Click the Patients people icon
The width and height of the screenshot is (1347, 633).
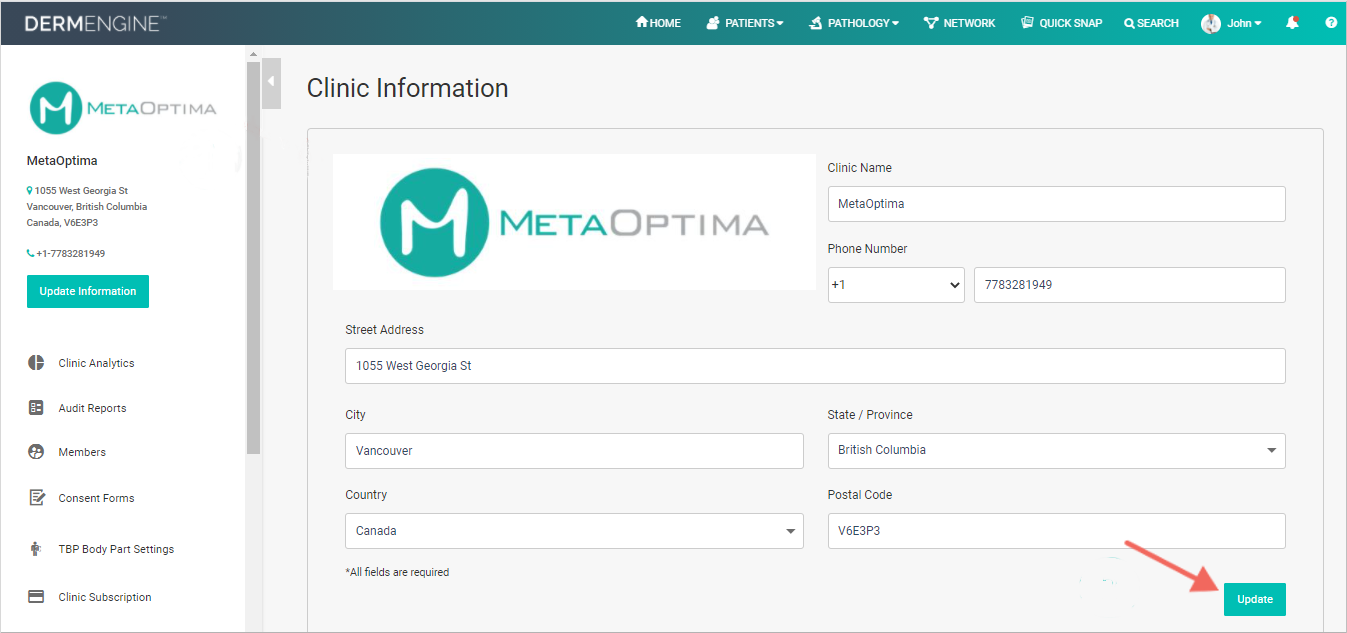pos(713,23)
